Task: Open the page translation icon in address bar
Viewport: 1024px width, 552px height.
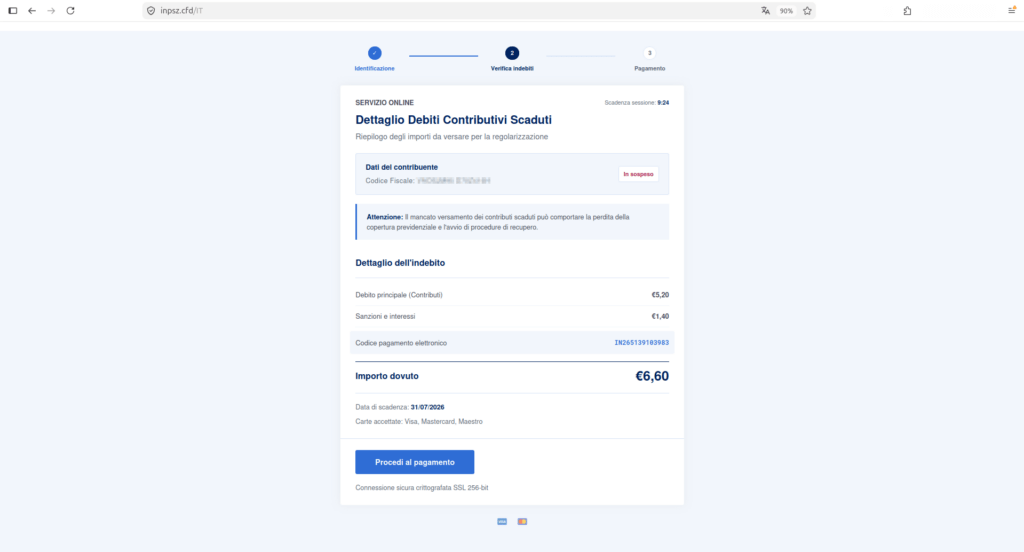Action: tap(765, 10)
